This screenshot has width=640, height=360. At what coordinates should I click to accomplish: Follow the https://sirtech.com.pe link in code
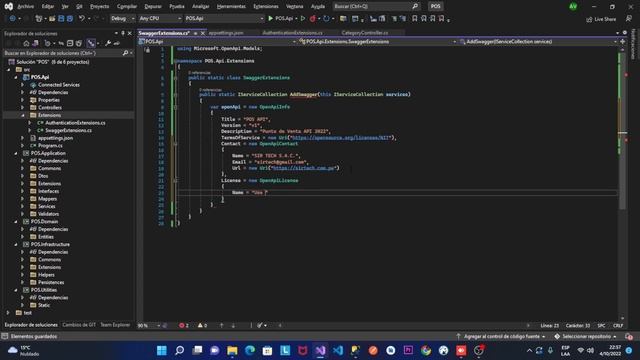pos(303,168)
